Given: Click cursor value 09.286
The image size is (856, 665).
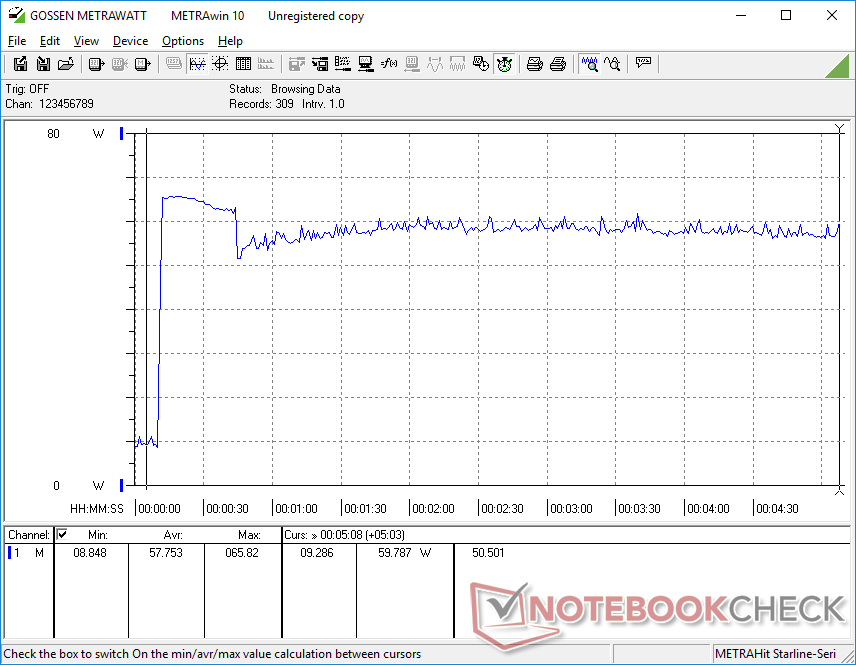Looking at the screenshot, I should [x=317, y=553].
